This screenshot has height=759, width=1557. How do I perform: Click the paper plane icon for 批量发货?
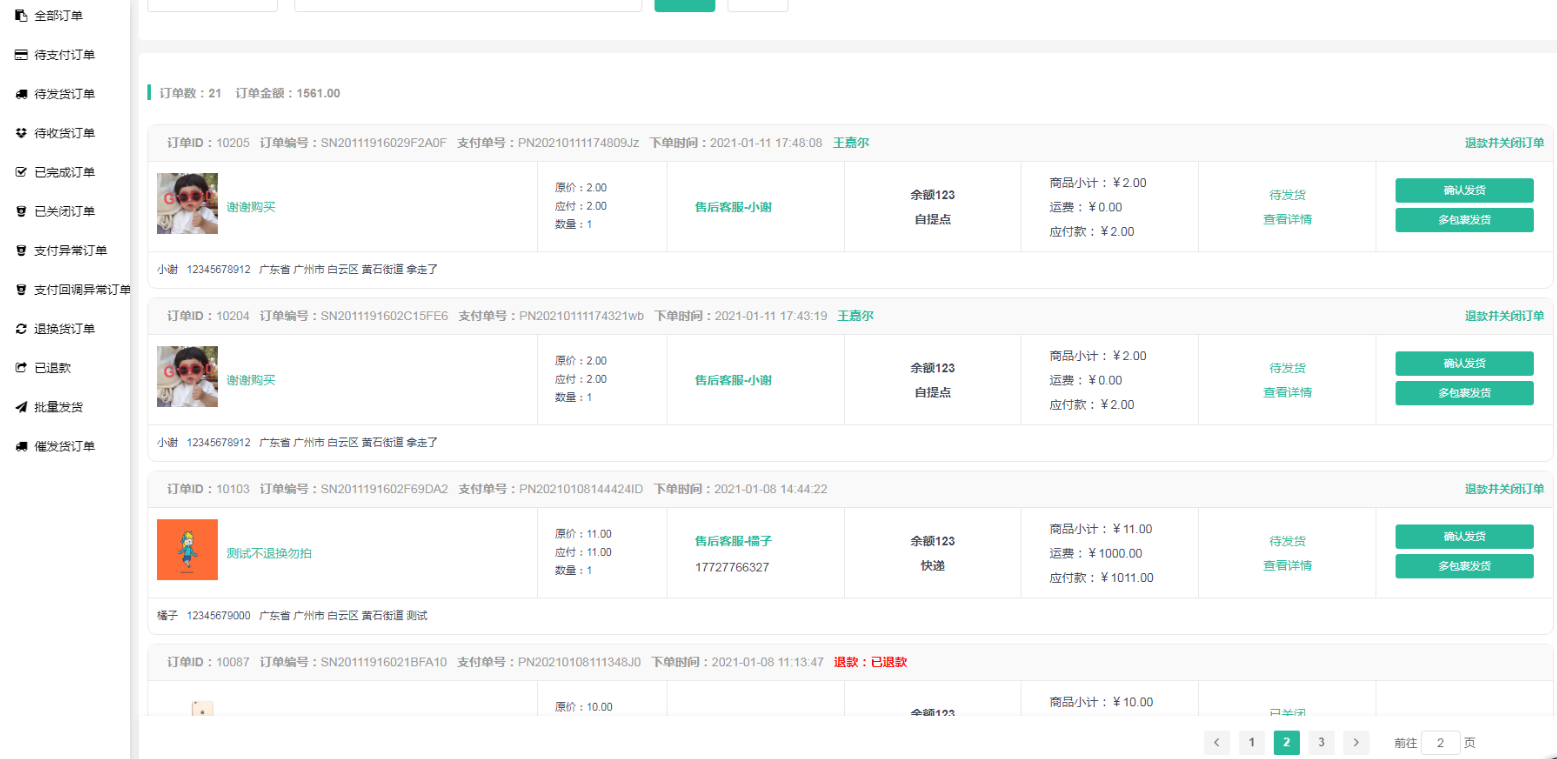pos(20,407)
